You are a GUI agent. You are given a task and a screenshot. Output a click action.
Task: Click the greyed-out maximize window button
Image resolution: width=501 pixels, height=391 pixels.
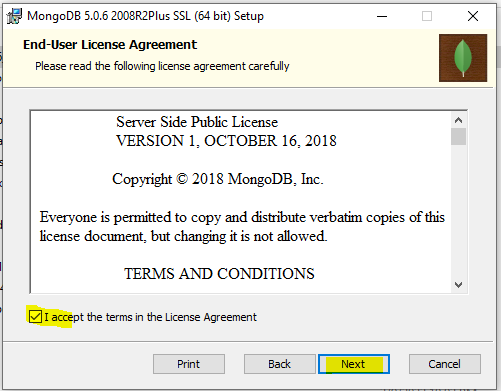pos(427,16)
